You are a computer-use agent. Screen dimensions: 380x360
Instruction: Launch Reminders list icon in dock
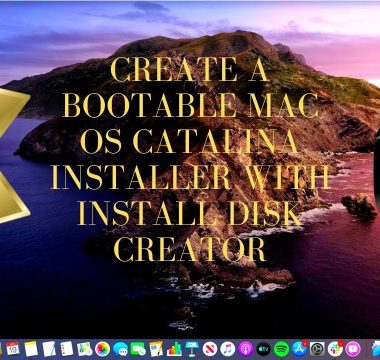(x=67, y=349)
